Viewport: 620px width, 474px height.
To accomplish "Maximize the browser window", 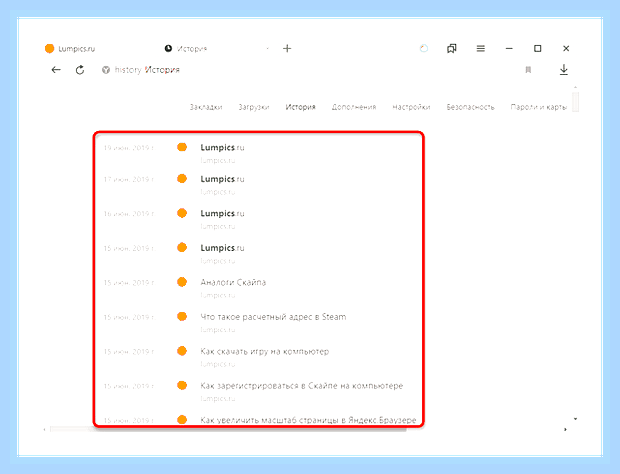I will coord(537,48).
